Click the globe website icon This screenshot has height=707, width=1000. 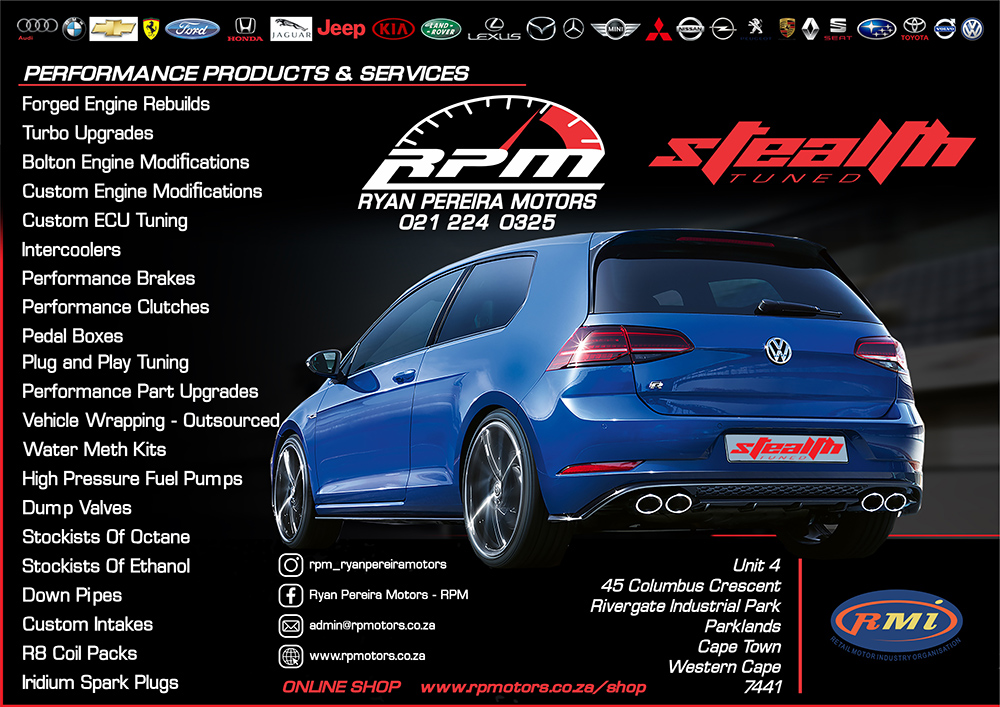tap(291, 656)
